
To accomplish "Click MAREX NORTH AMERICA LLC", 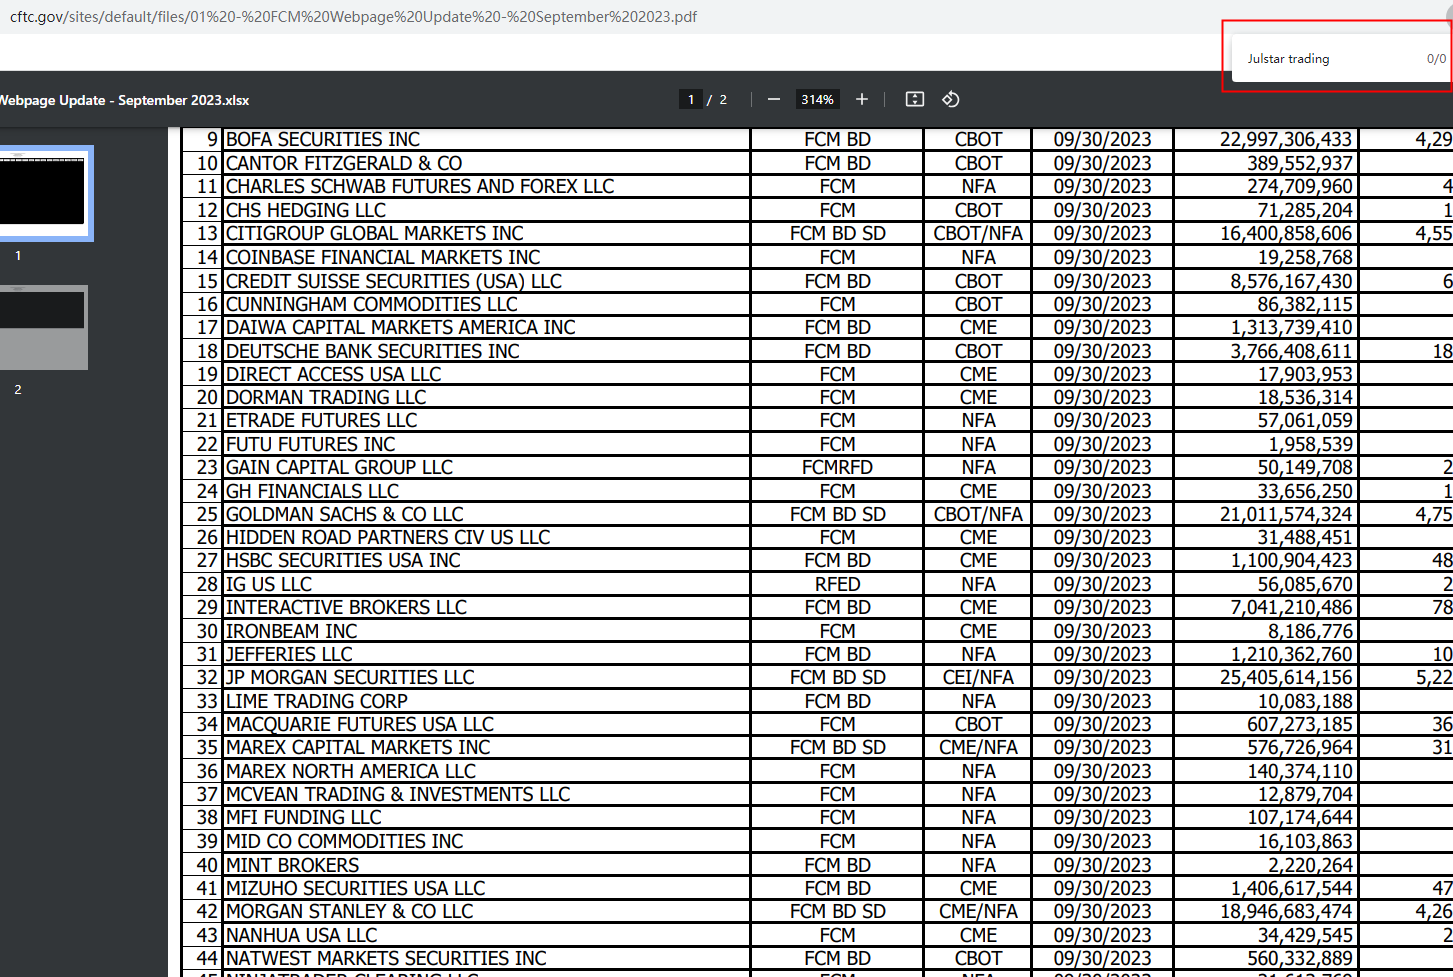I will point(351,771).
